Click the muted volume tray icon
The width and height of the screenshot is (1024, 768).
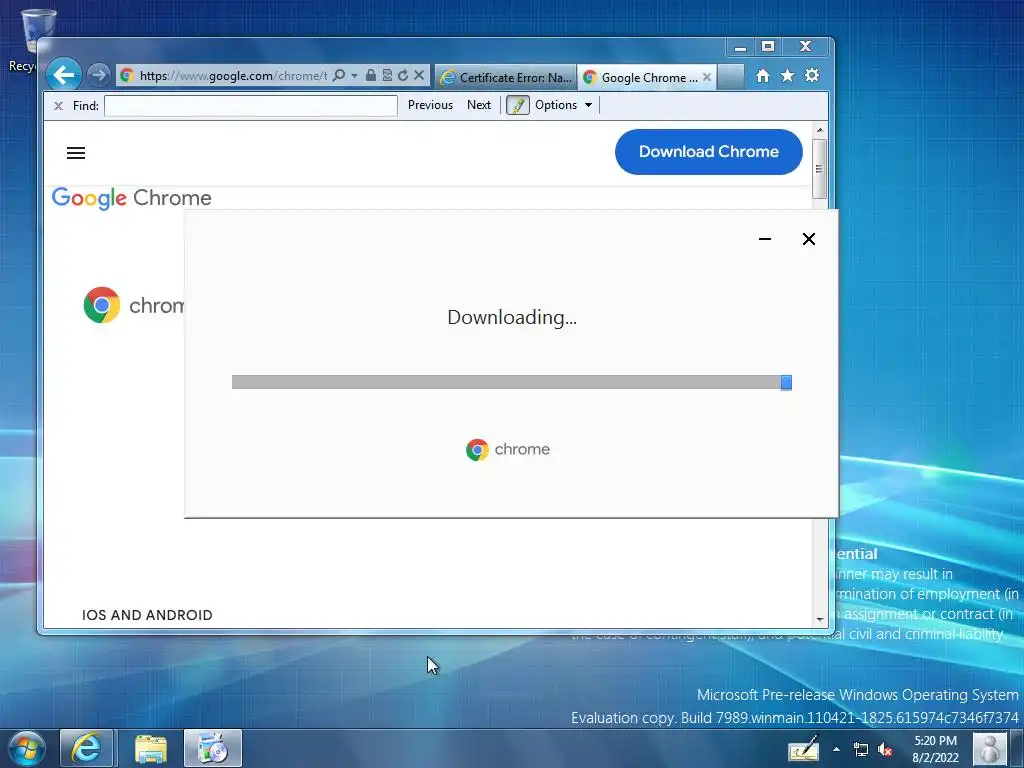(885, 750)
